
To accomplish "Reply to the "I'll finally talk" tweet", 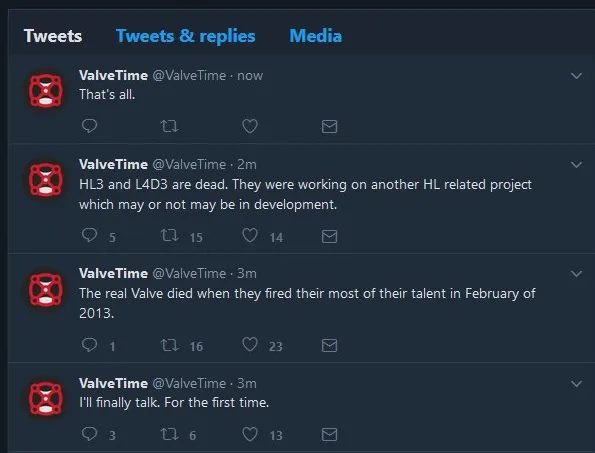I will pos(90,434).
